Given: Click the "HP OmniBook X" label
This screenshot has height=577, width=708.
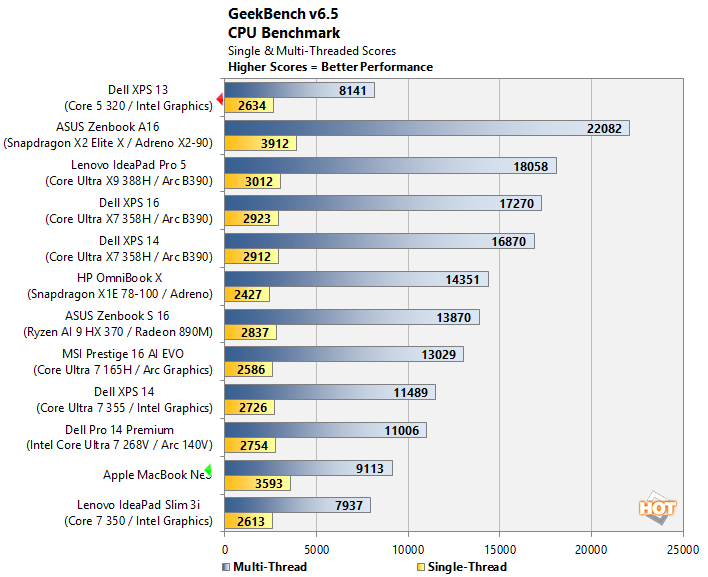Looking at the screenshot, I should [x=120, y=278].
